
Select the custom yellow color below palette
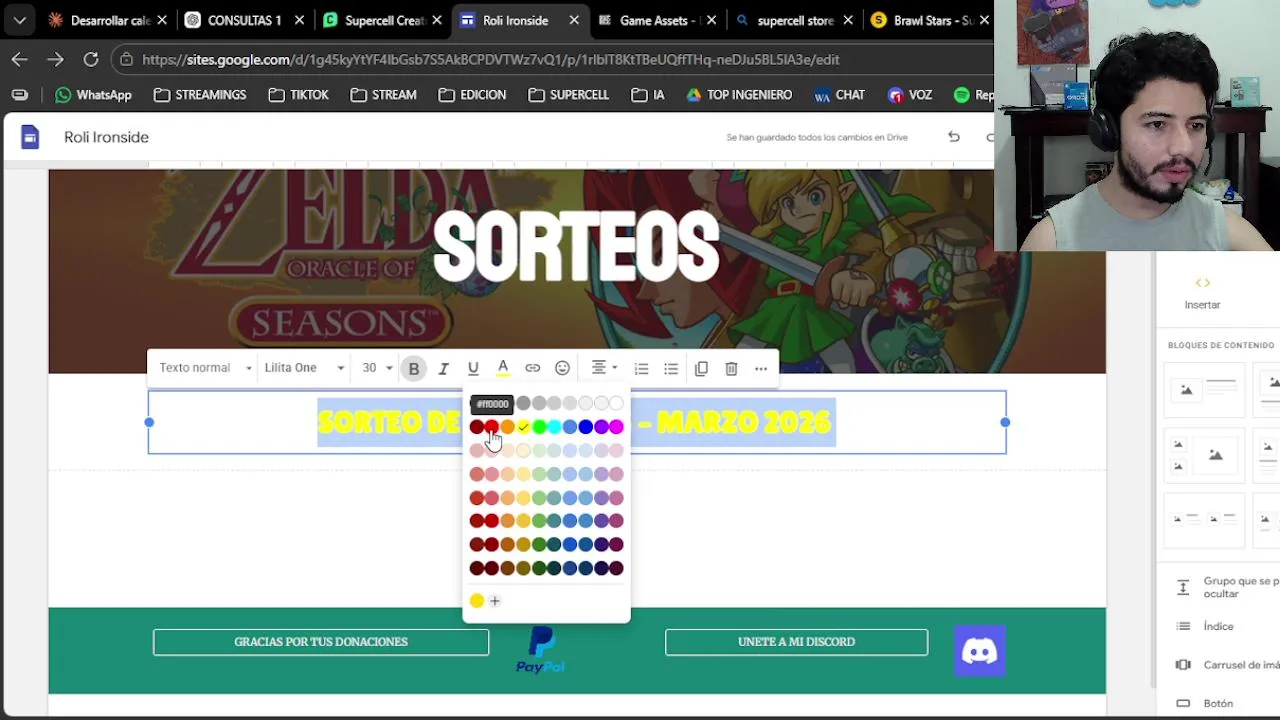pyautogui.click(x=477, y=601)
